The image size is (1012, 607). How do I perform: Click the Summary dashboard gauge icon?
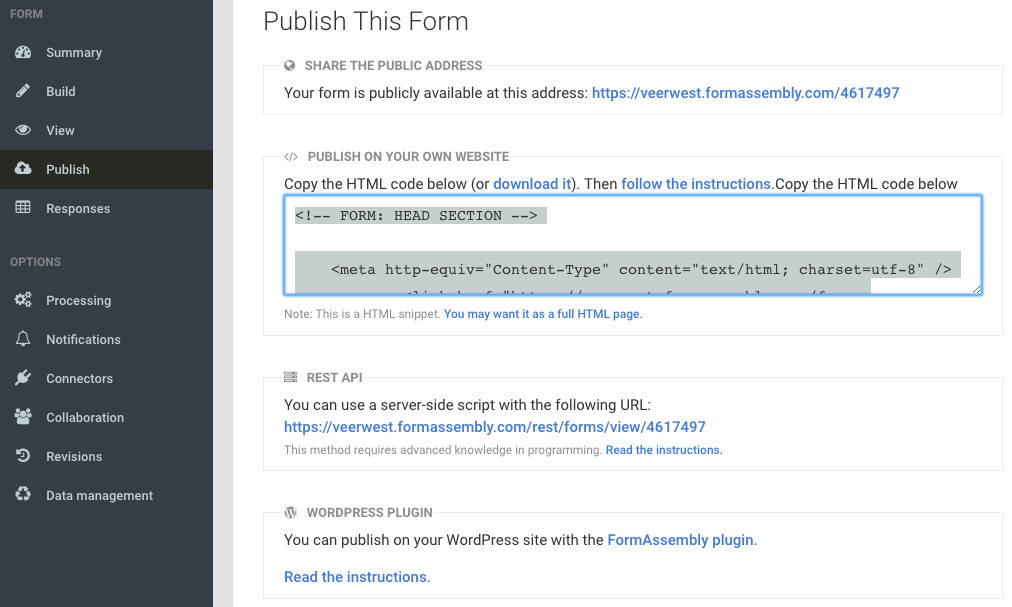click(x=23, y=52)
